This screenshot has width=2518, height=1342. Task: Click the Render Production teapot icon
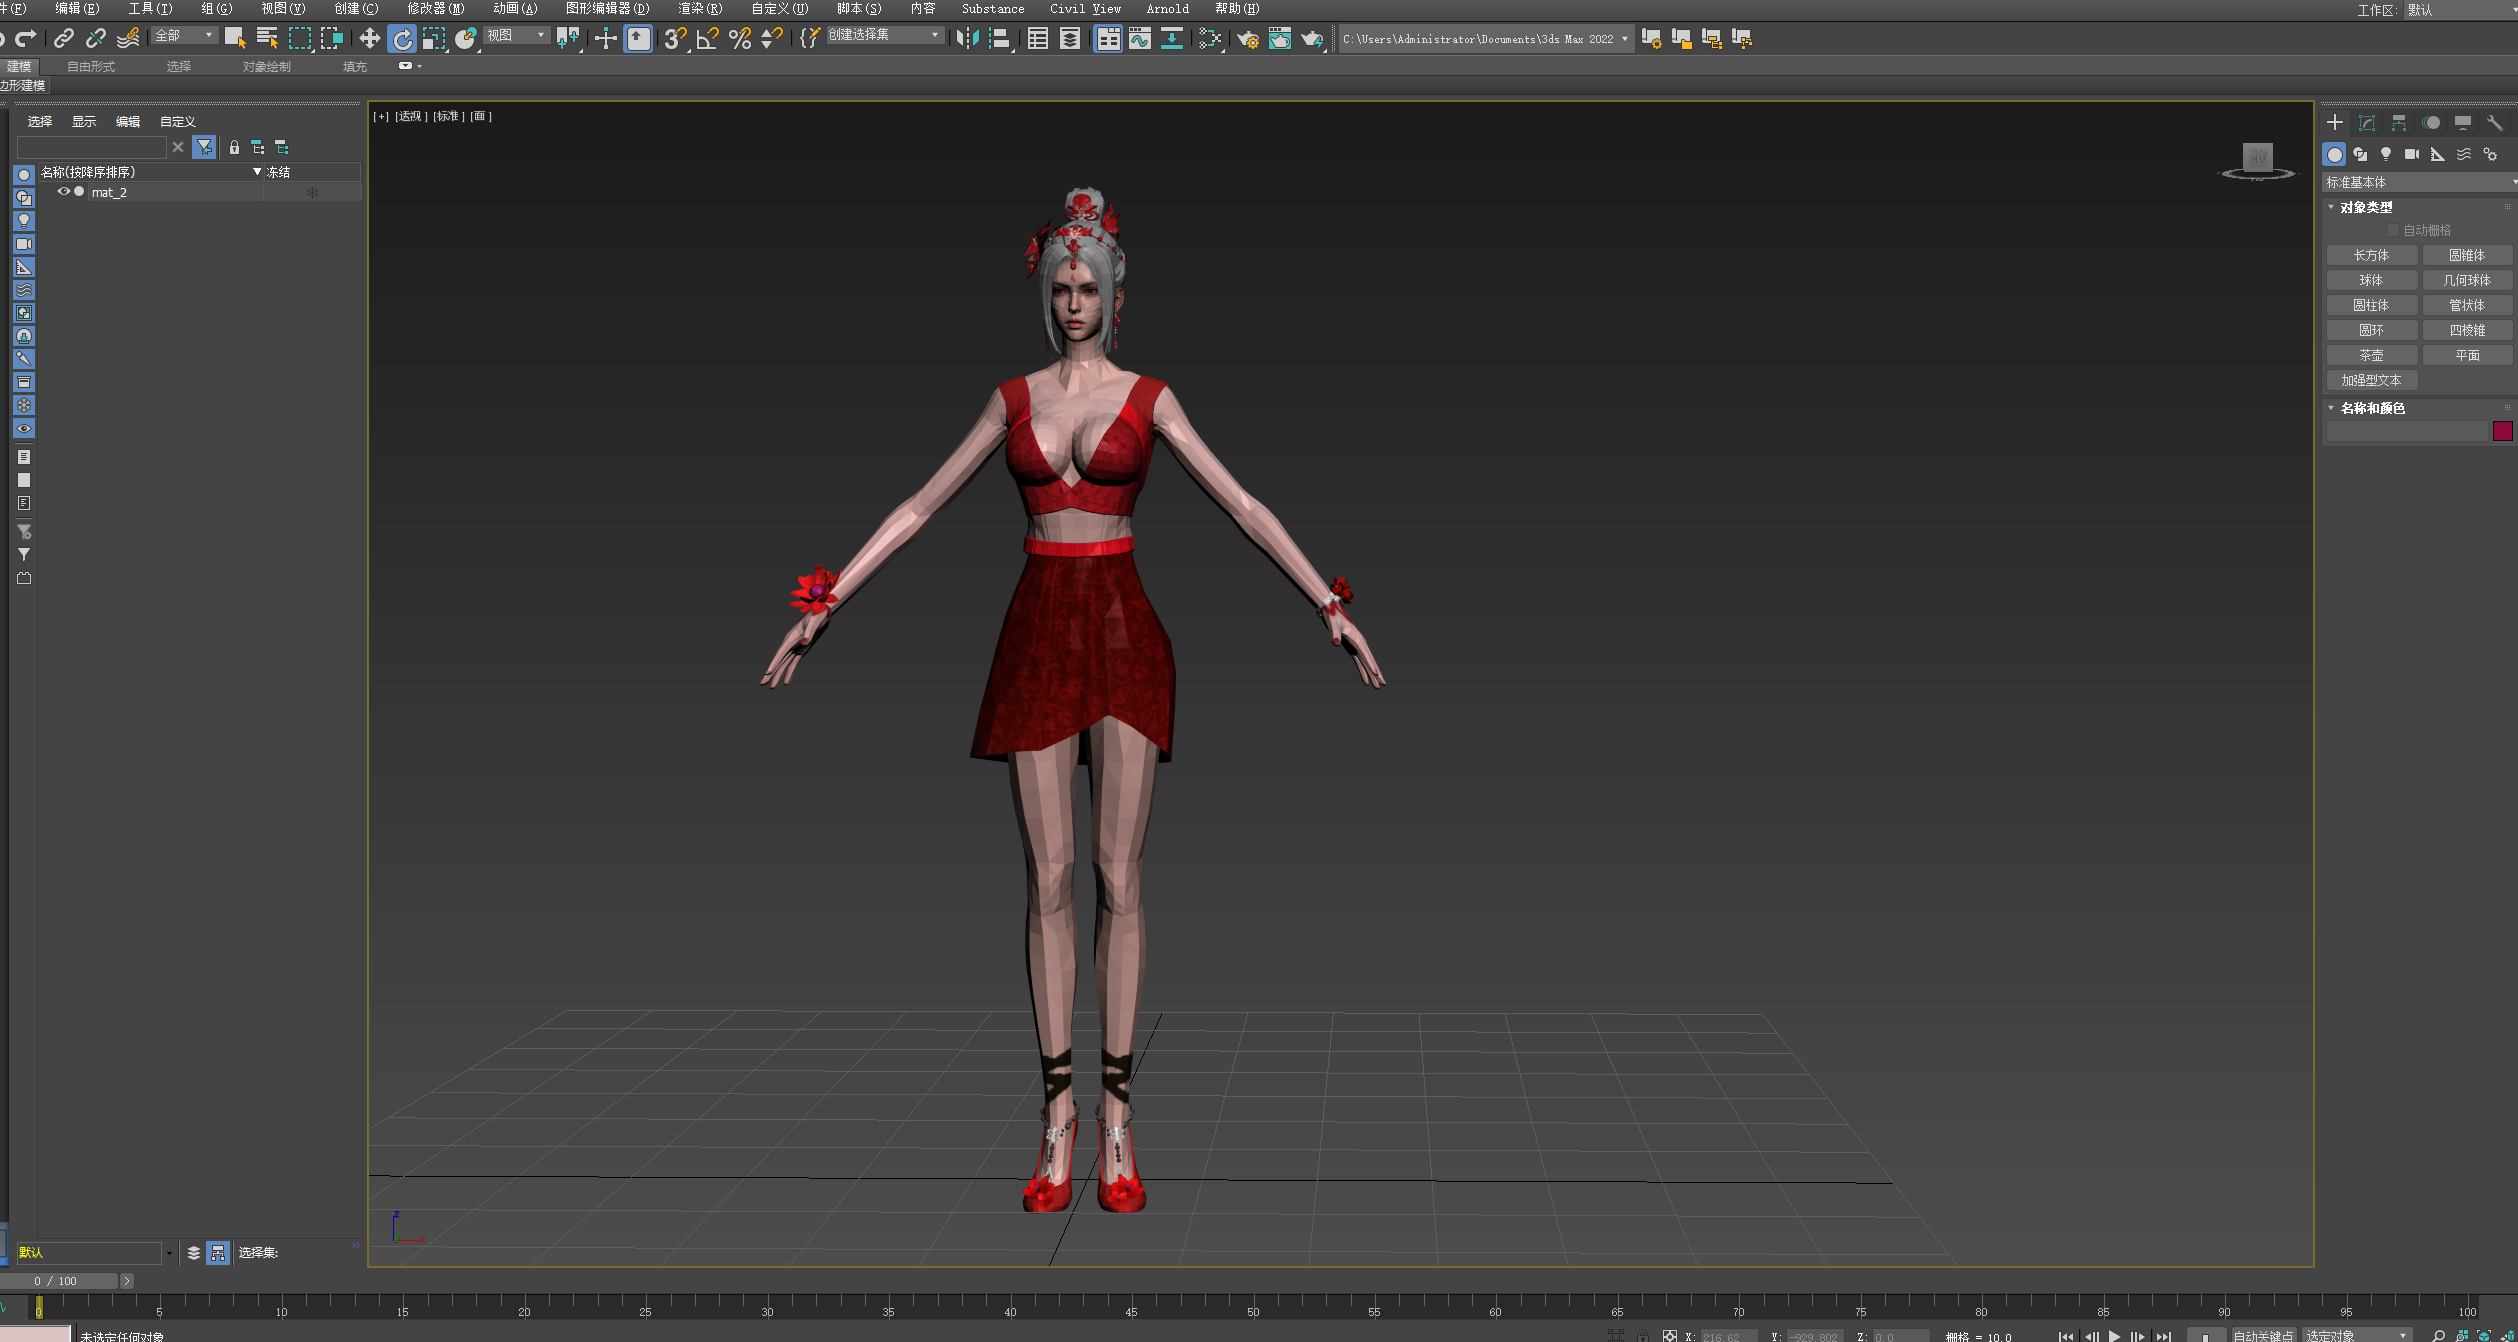[1312, 38]
